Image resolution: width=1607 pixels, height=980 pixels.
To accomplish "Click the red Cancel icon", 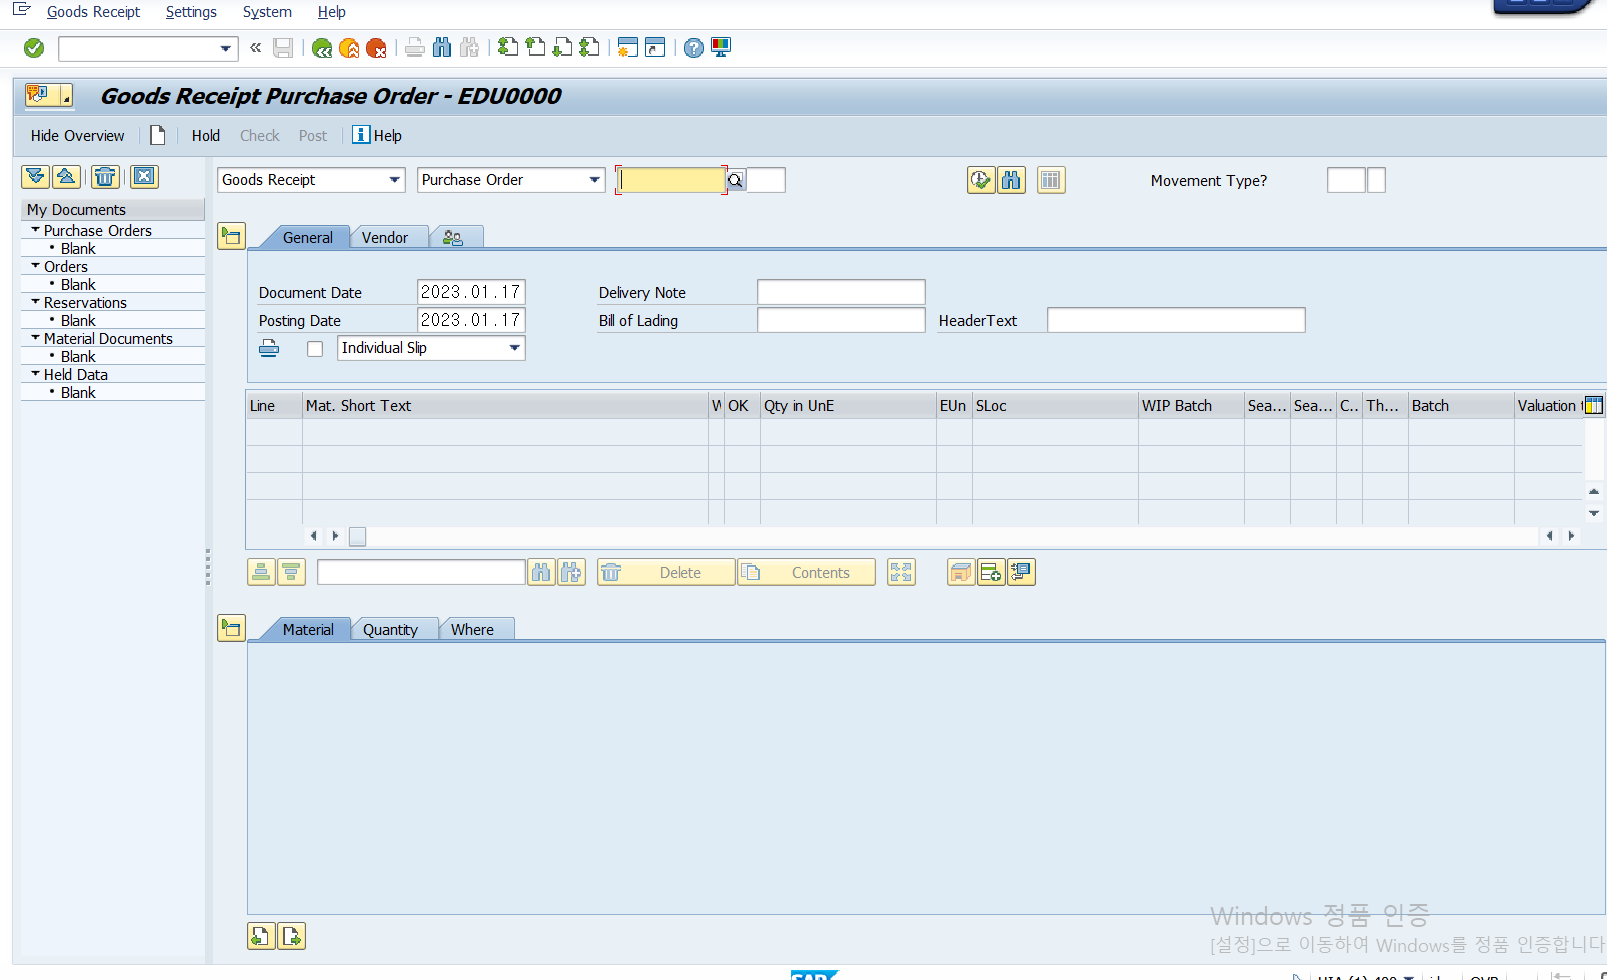I will [376, 48].
